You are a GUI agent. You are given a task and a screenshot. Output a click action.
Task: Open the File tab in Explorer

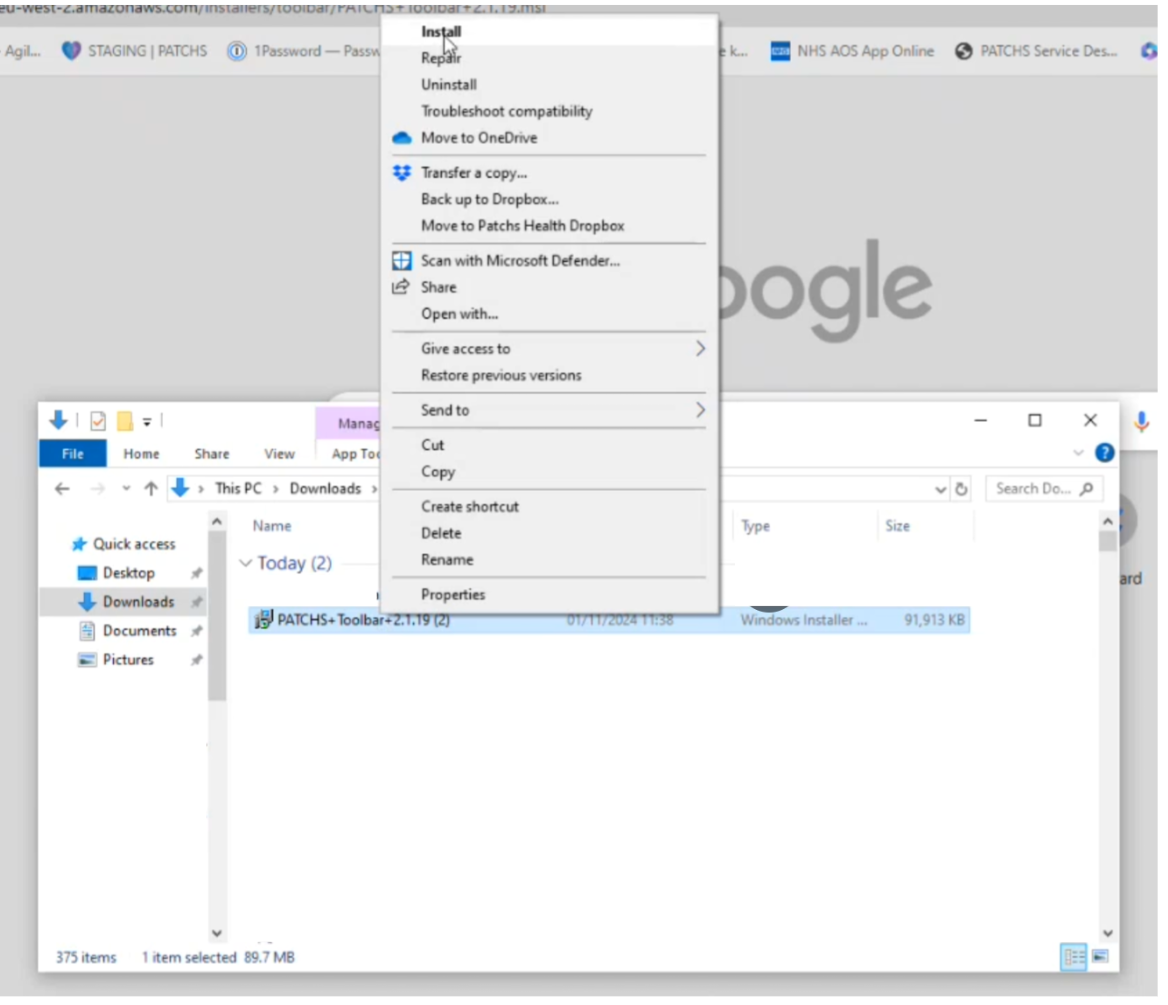coord(72,454)
